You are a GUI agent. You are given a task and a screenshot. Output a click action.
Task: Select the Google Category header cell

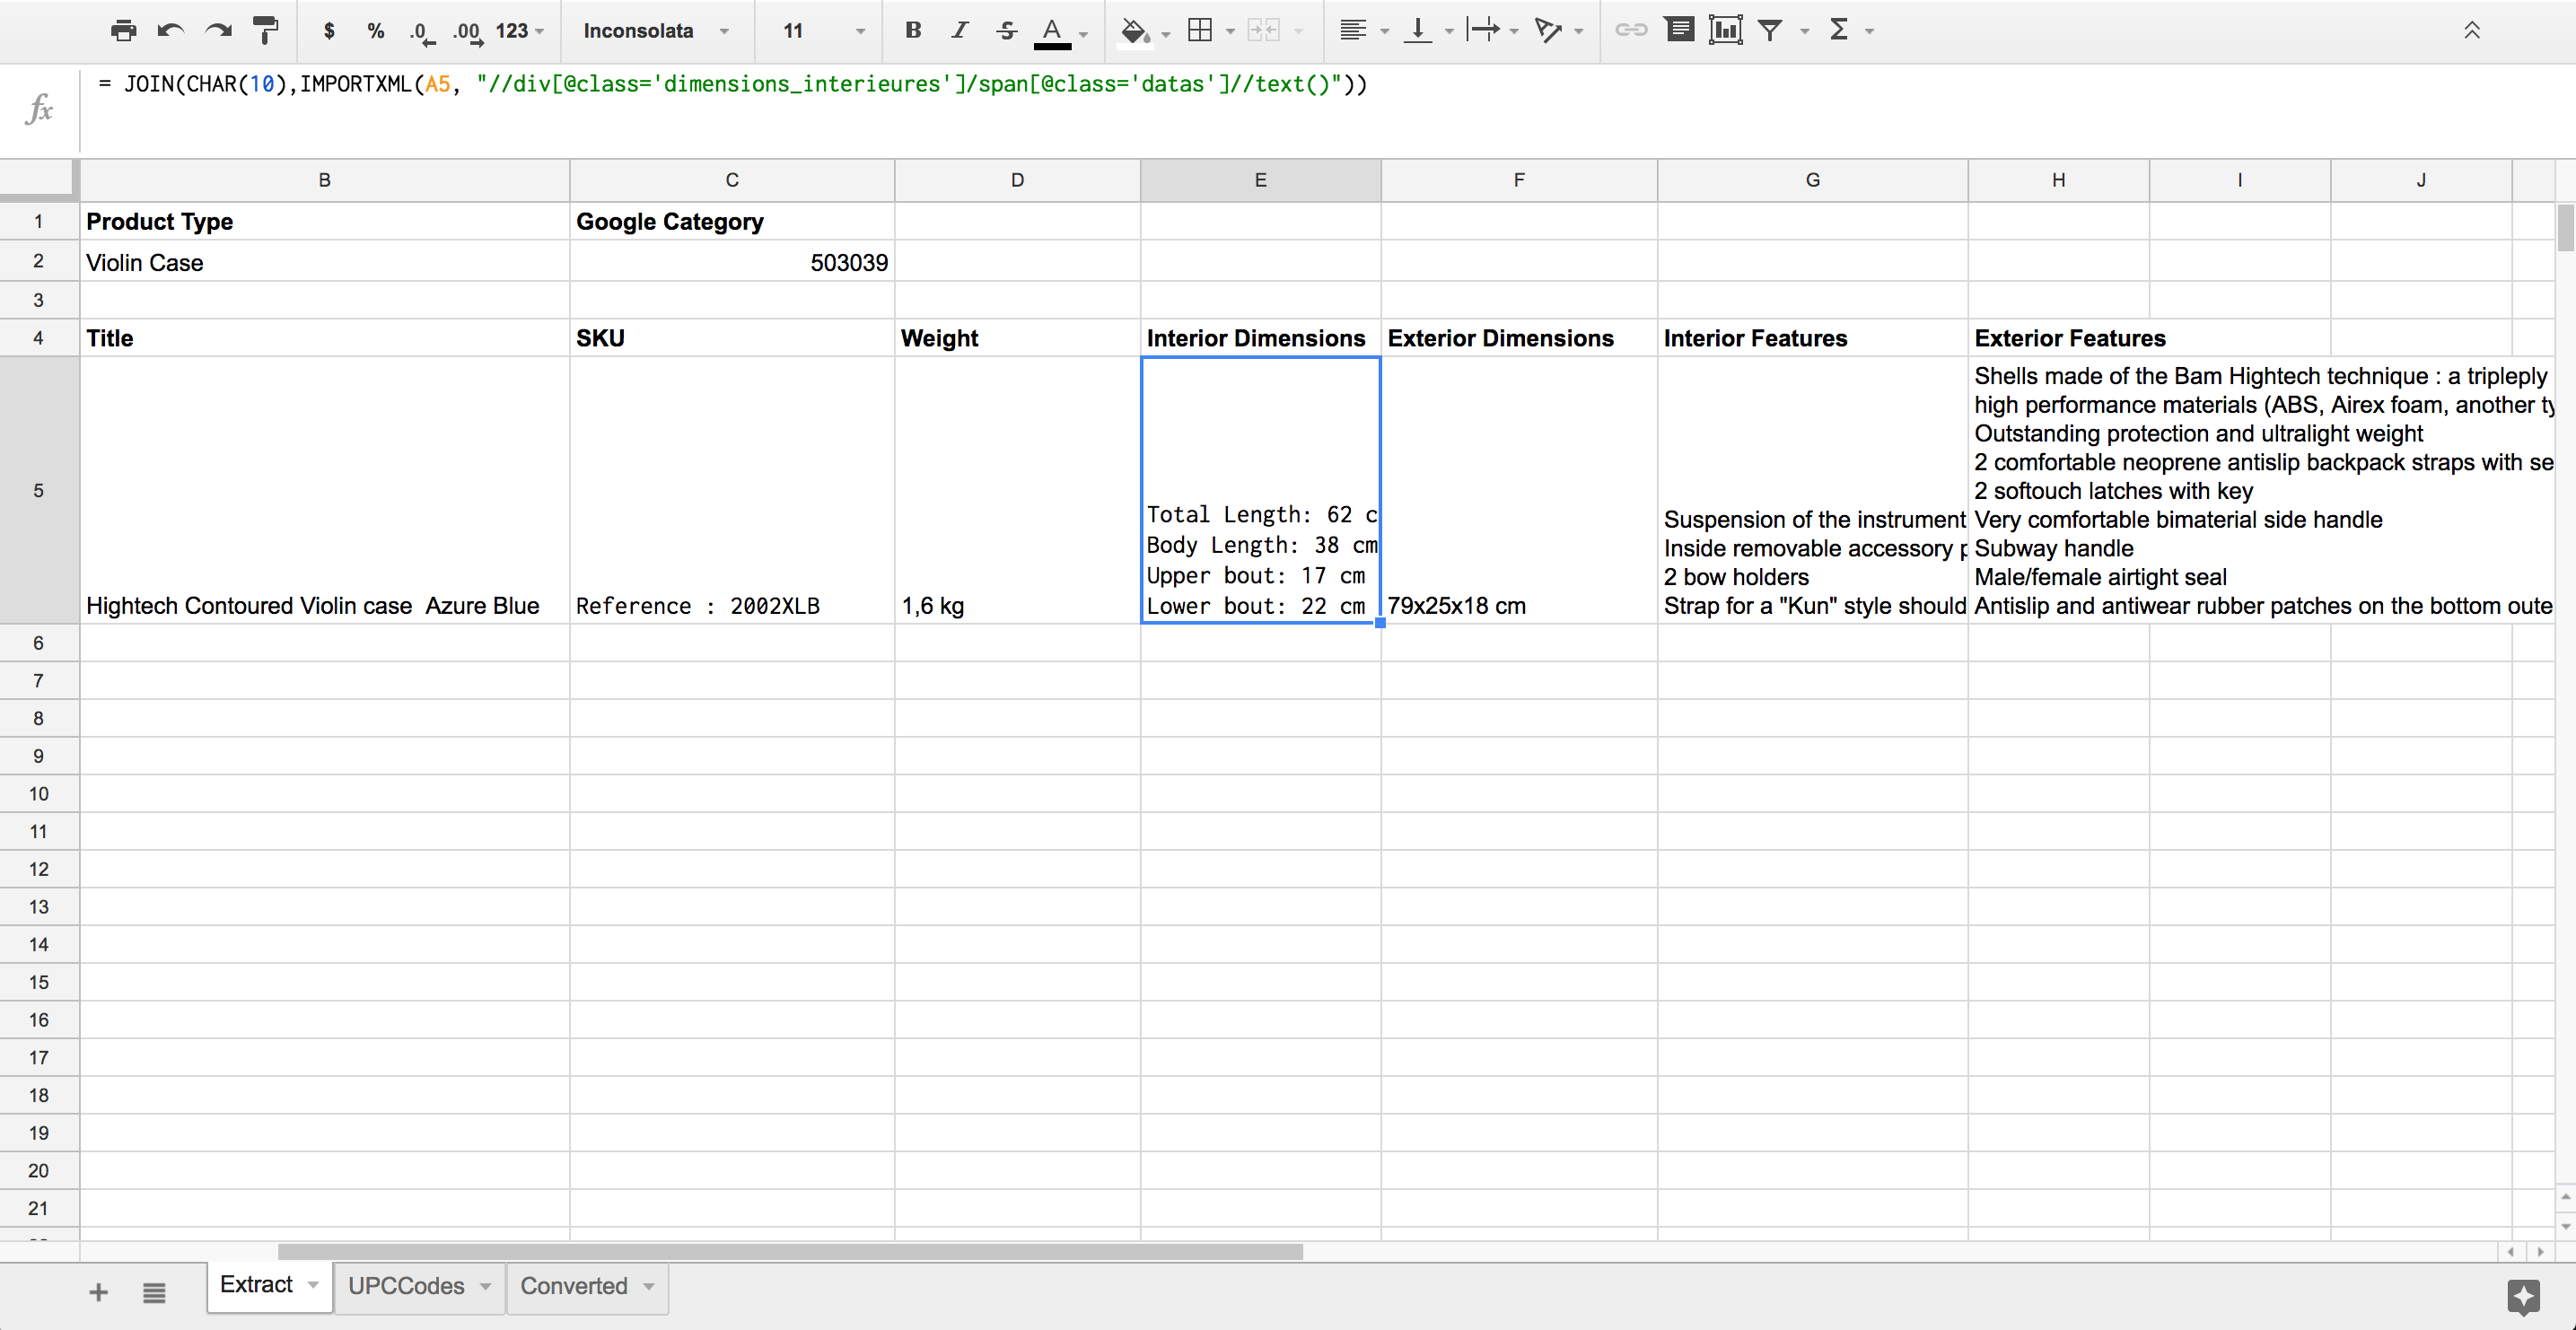[732, 221]
